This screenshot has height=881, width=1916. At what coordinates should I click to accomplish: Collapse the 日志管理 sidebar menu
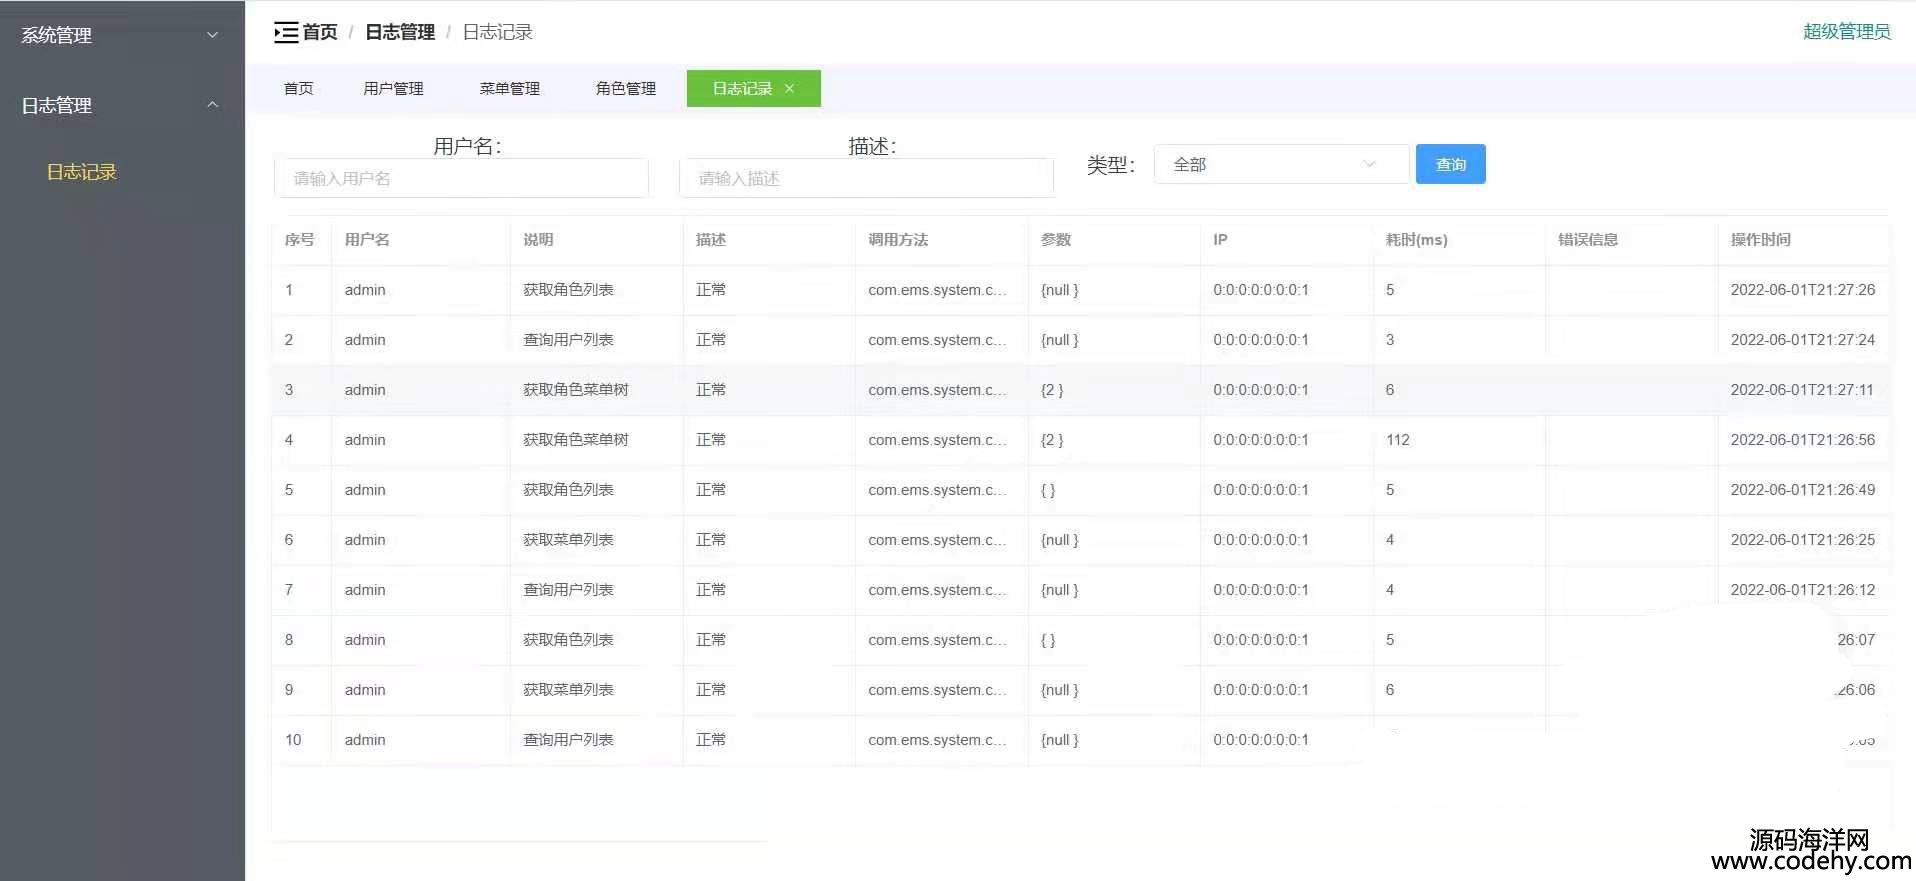(120, 105)
